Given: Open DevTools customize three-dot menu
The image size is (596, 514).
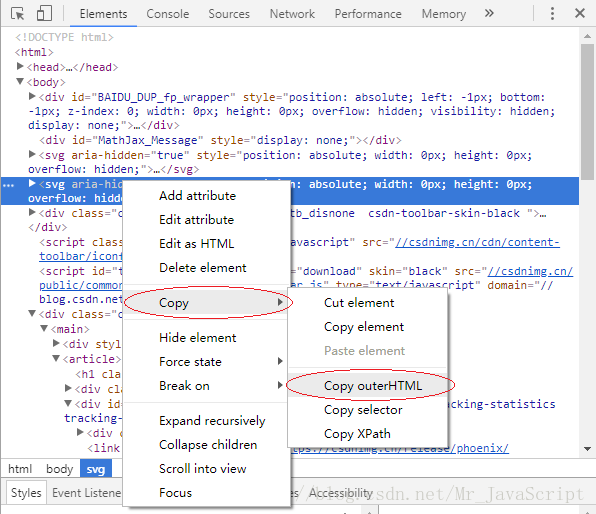Looking at the screenshot, I should click(x=552, y=13).
